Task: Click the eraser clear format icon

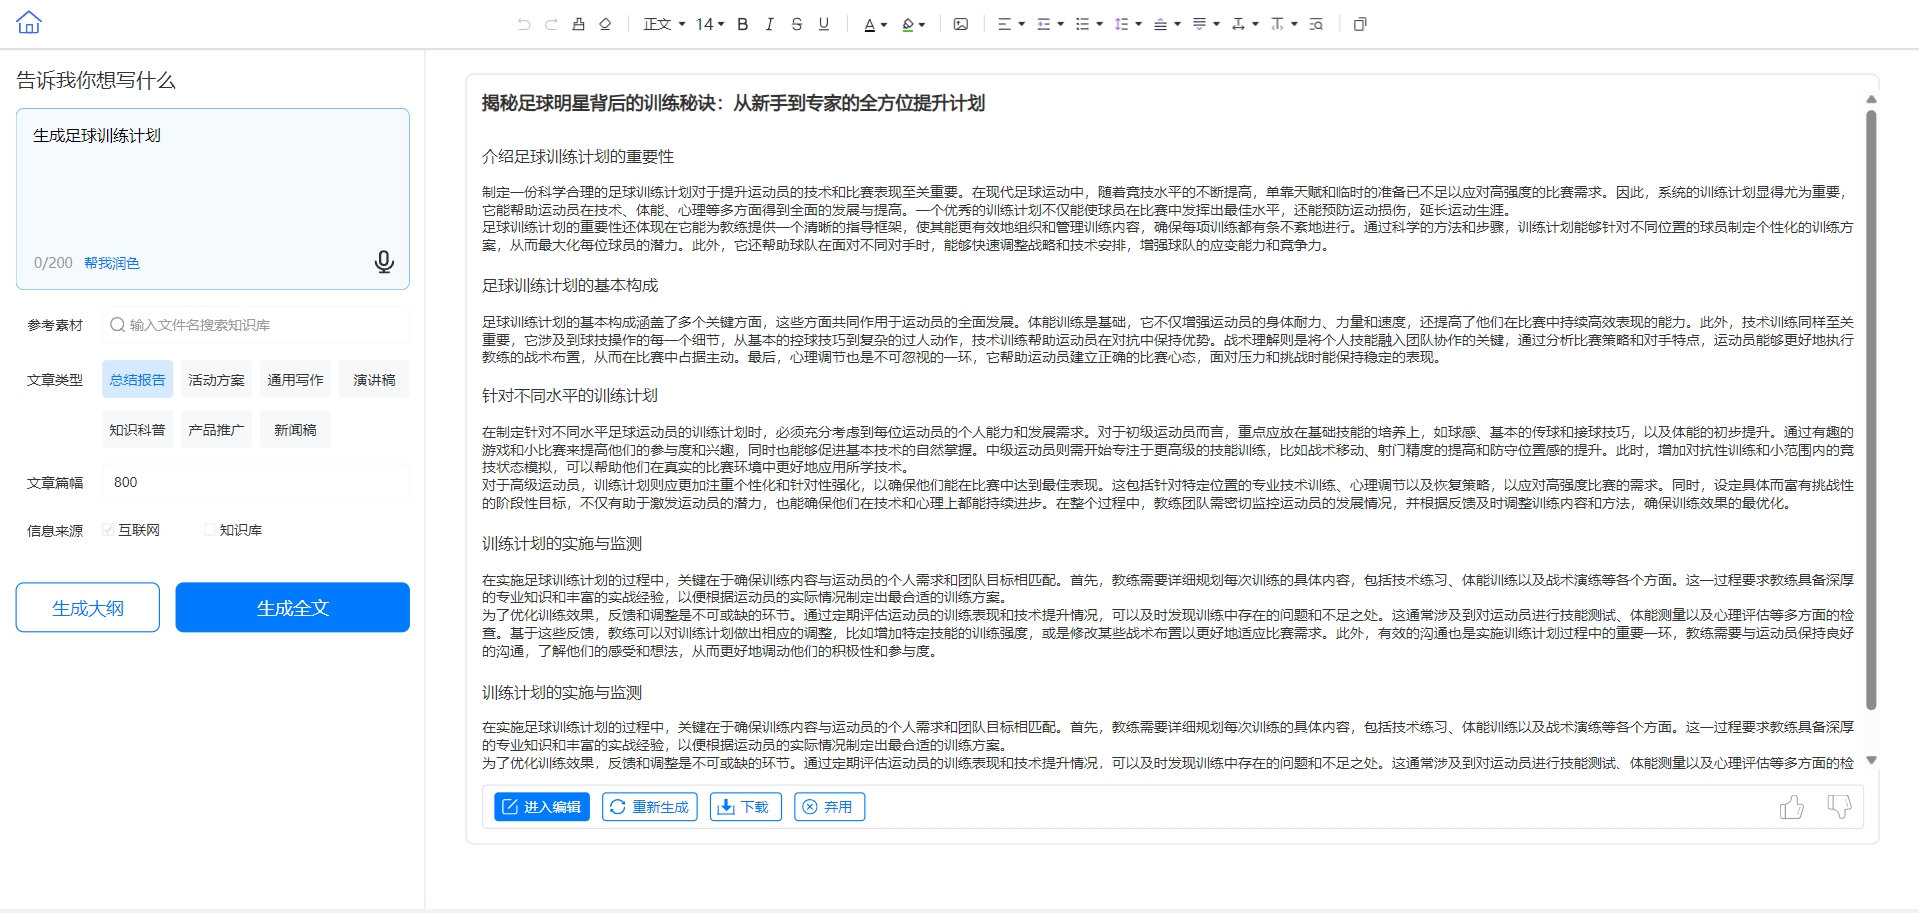Action: click(605, 24)
